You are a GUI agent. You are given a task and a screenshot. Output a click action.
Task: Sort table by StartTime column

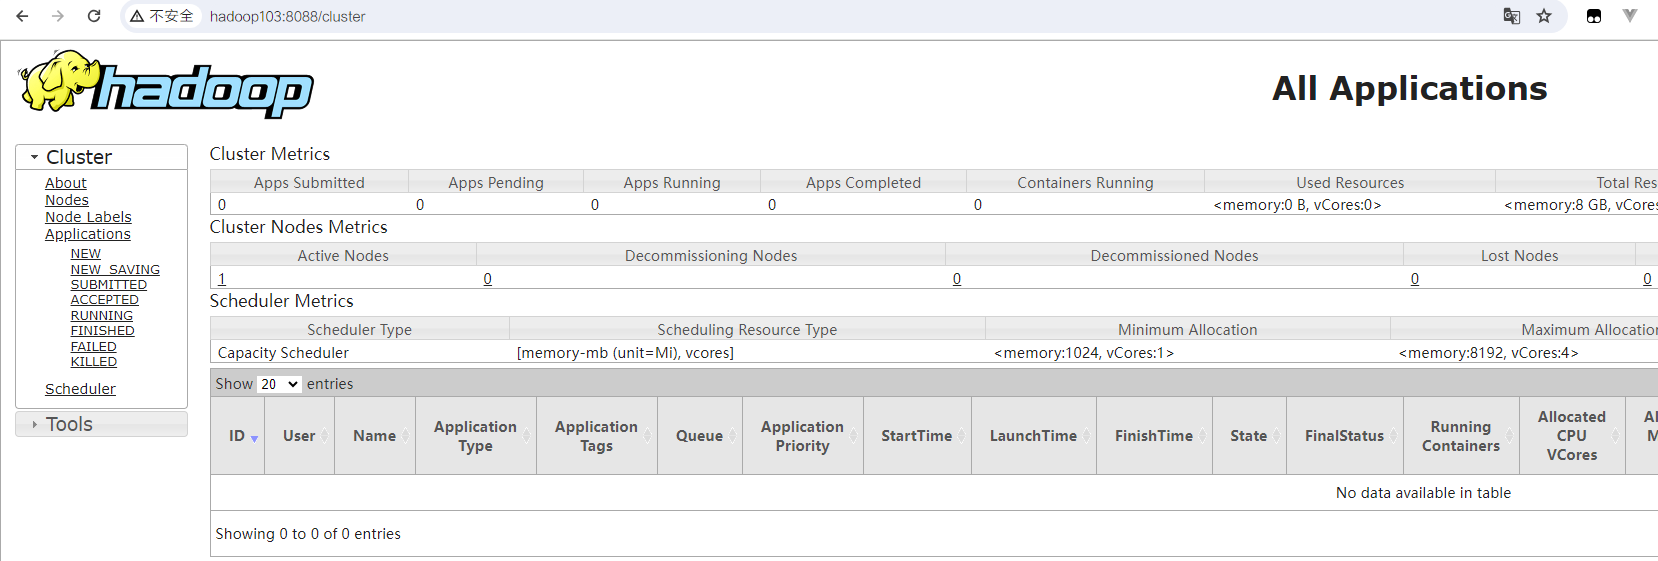pyautogui.click(x=917, y=436)
